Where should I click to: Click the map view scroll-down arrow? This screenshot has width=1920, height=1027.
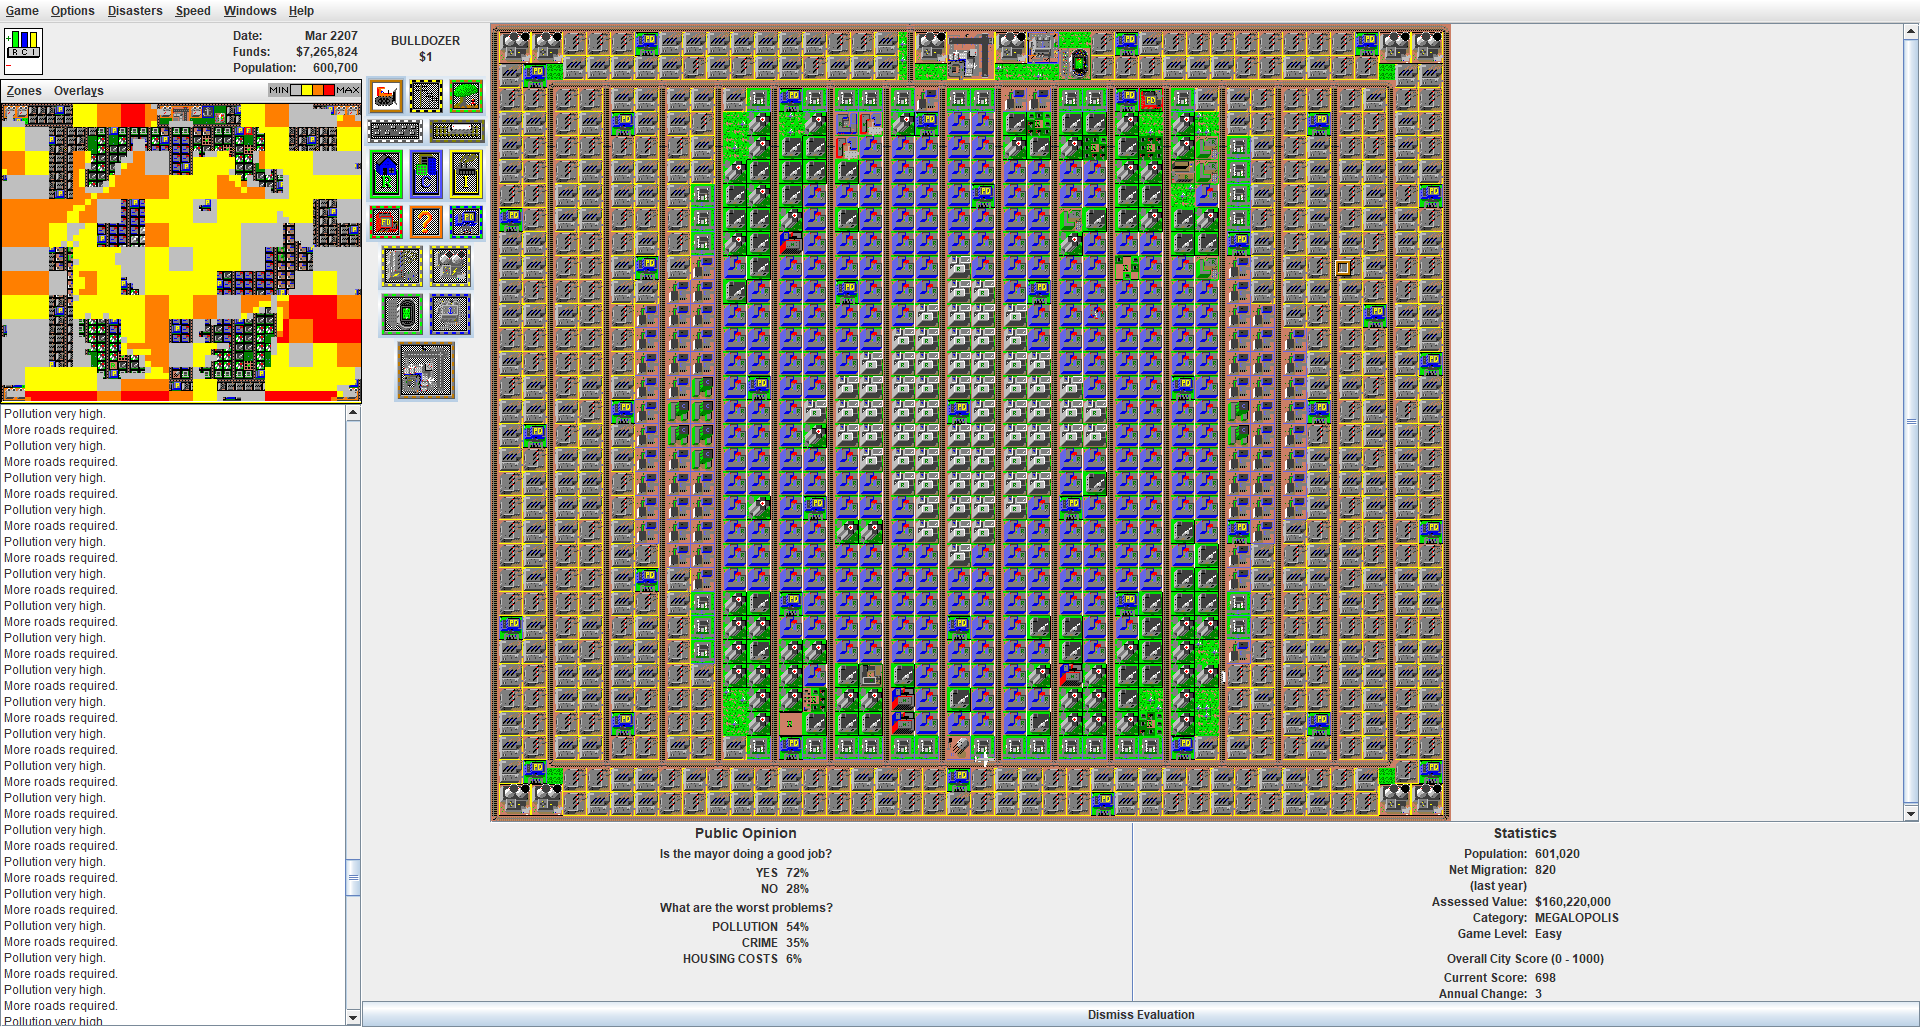[x=1911, y=814]
